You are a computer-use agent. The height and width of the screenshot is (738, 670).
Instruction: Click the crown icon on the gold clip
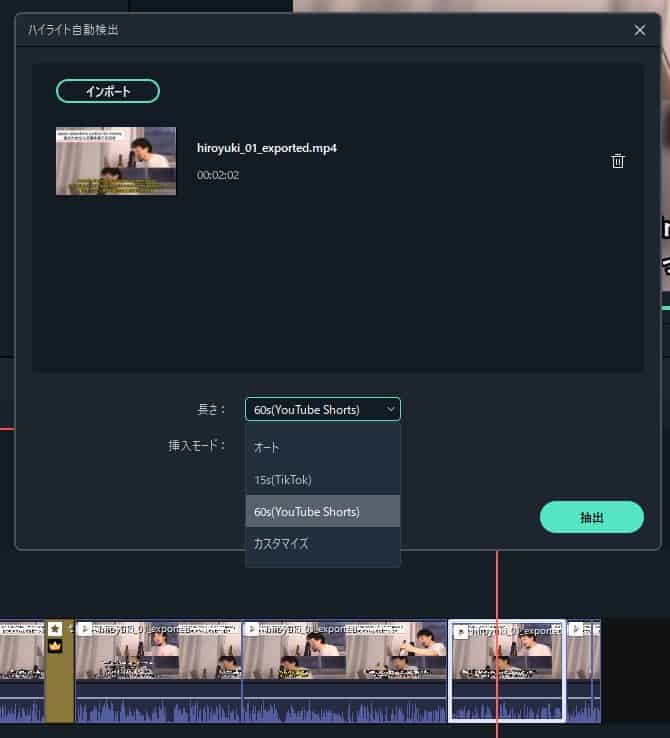pyautogui.click(x=55, y=646)
